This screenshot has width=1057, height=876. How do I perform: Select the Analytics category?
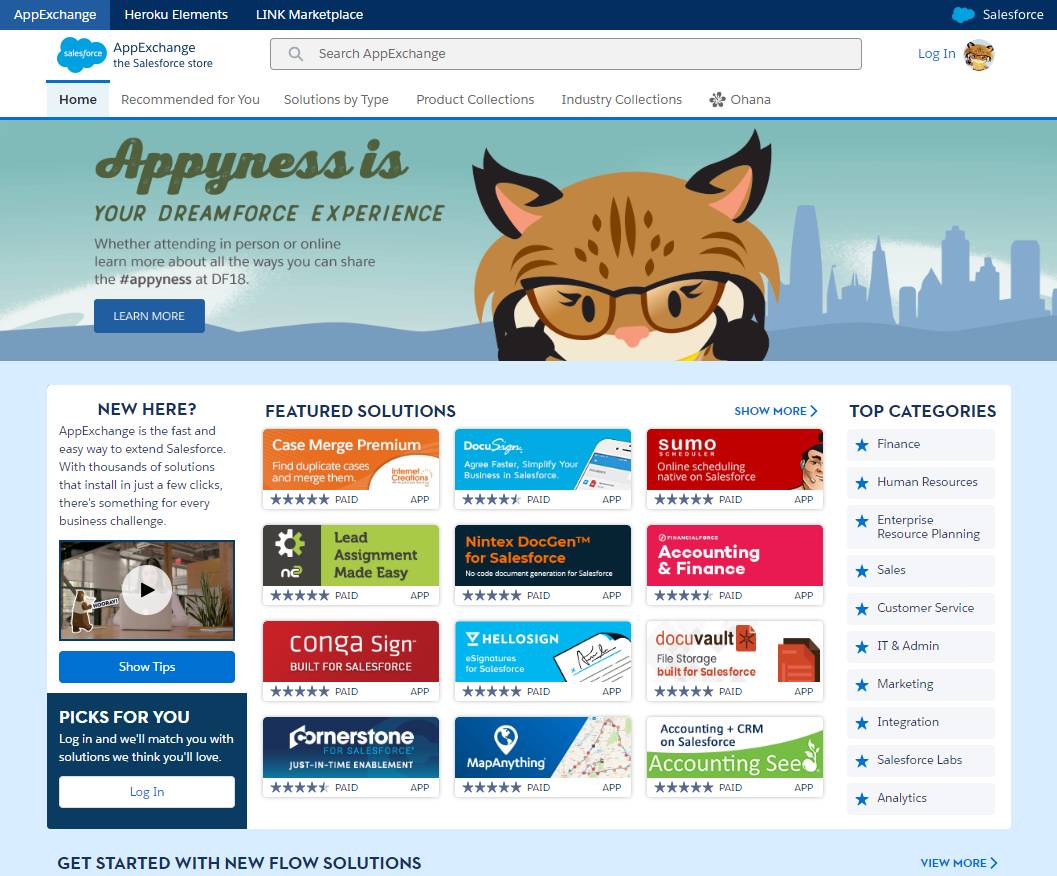[921, 798]
